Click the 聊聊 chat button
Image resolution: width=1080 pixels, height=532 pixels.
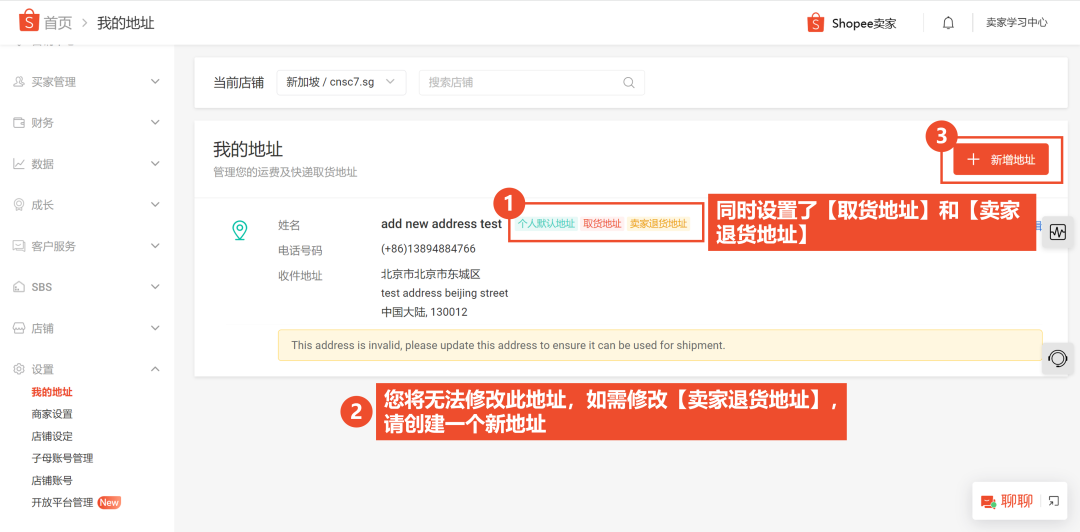(x=1006, y=501)
